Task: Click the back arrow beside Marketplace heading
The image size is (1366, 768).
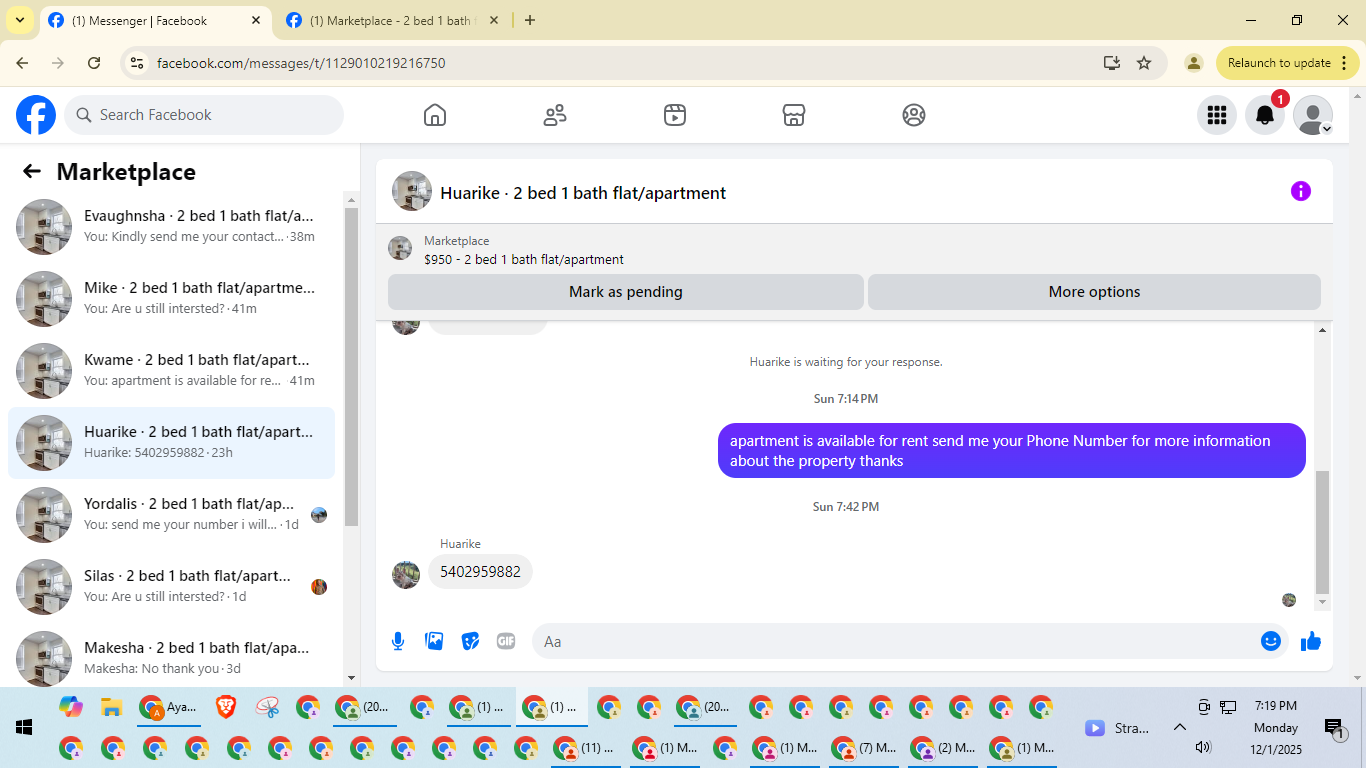Action: (x=32, y=171)
